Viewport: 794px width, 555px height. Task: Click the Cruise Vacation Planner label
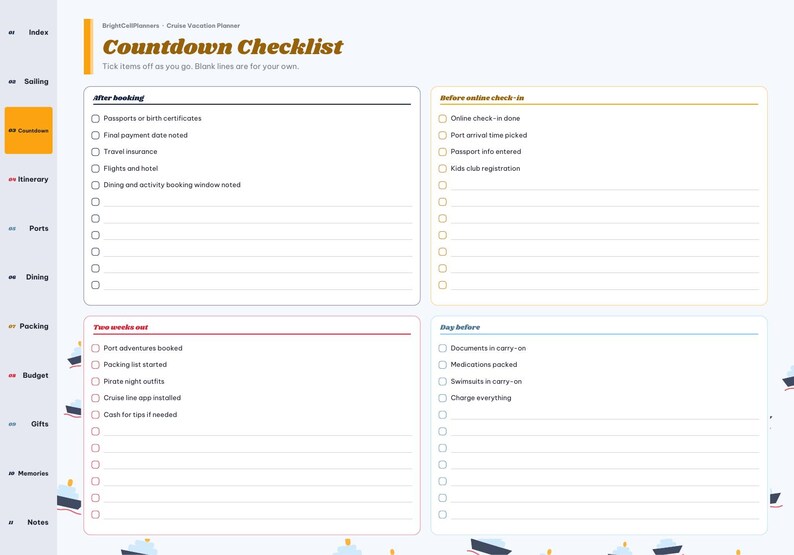[x=203, y=25]
